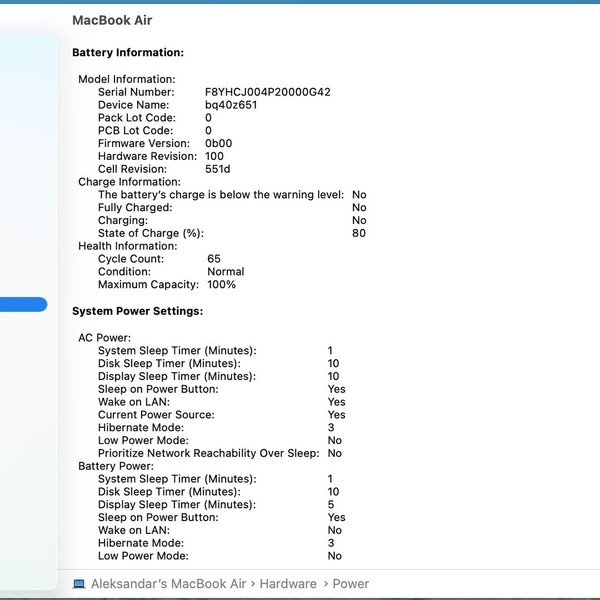Click the Maximum Capacity value 100%
The height and width of the screenshot is (600, 600).
click(221, 285)
